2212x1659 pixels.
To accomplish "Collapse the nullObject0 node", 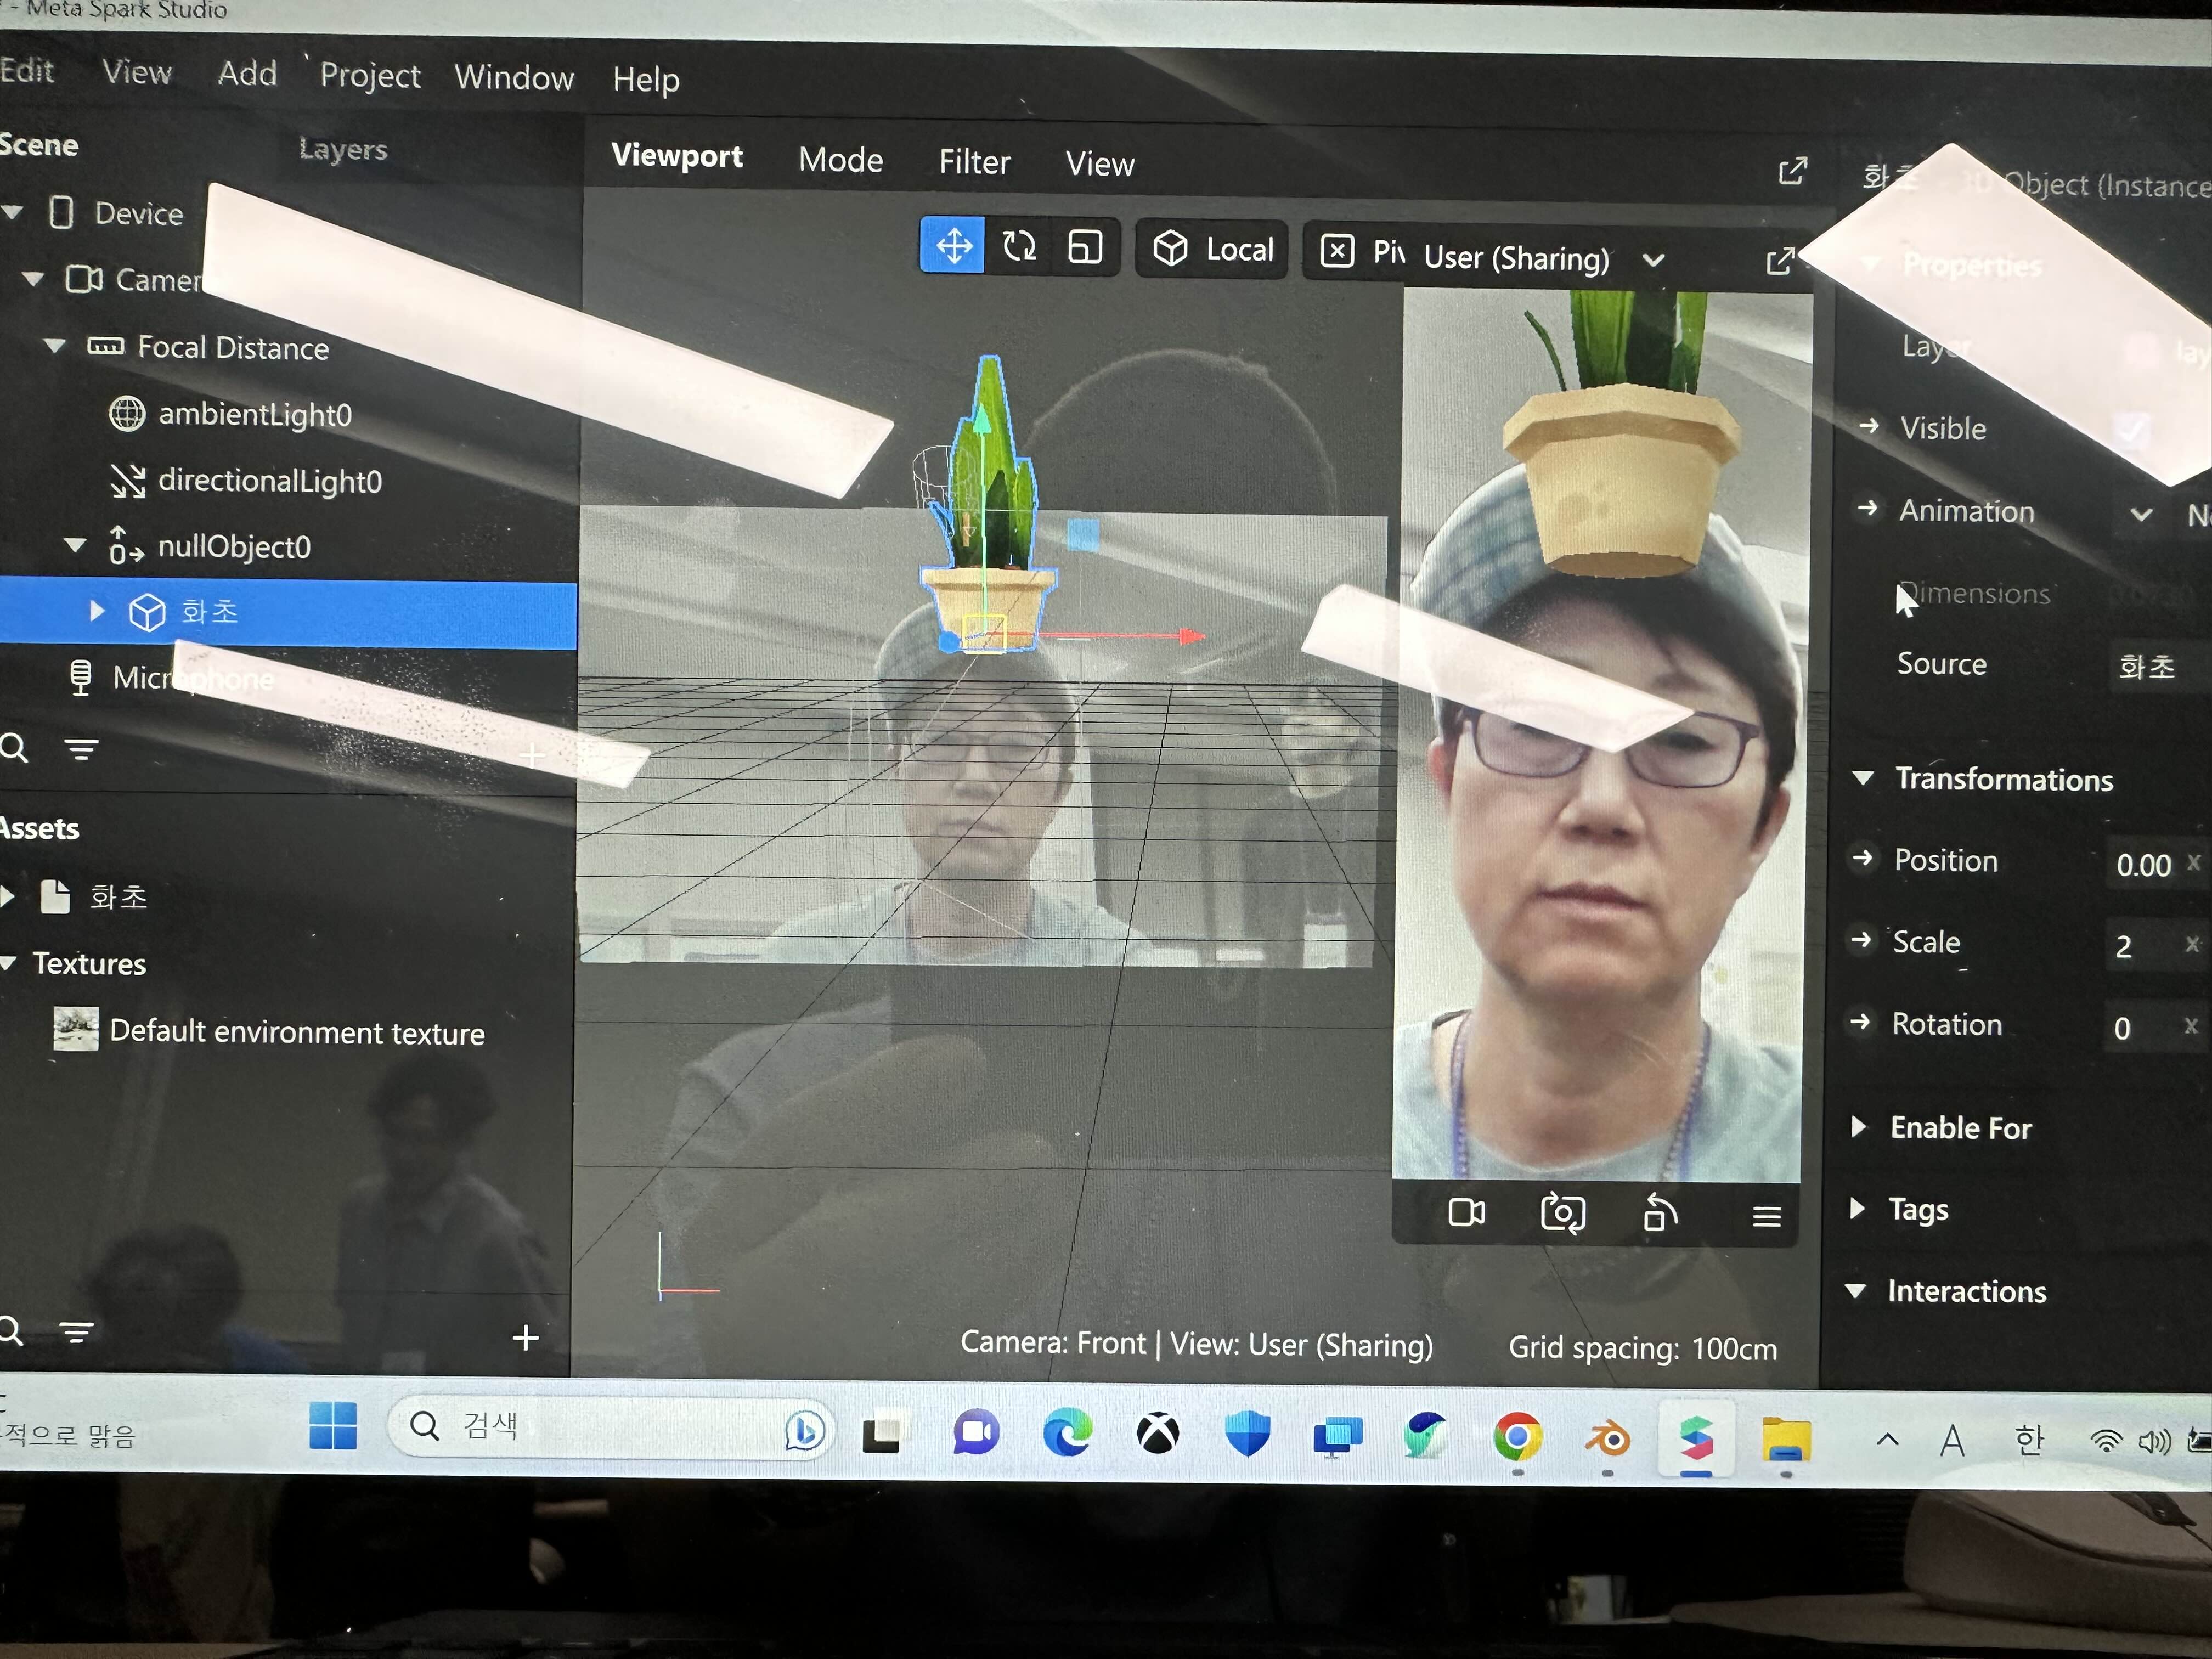I will pos(75,545).
